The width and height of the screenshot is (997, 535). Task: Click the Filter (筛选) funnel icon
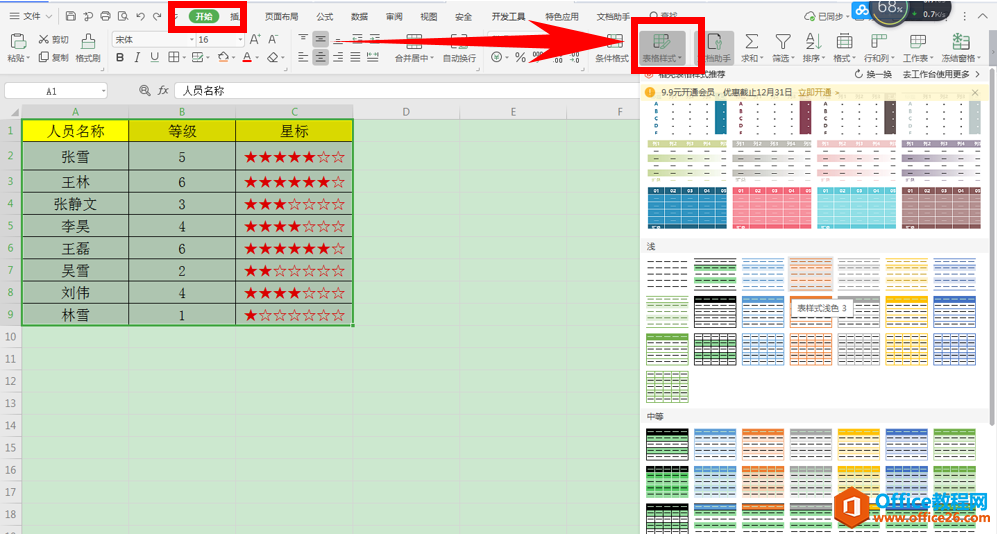783,42
